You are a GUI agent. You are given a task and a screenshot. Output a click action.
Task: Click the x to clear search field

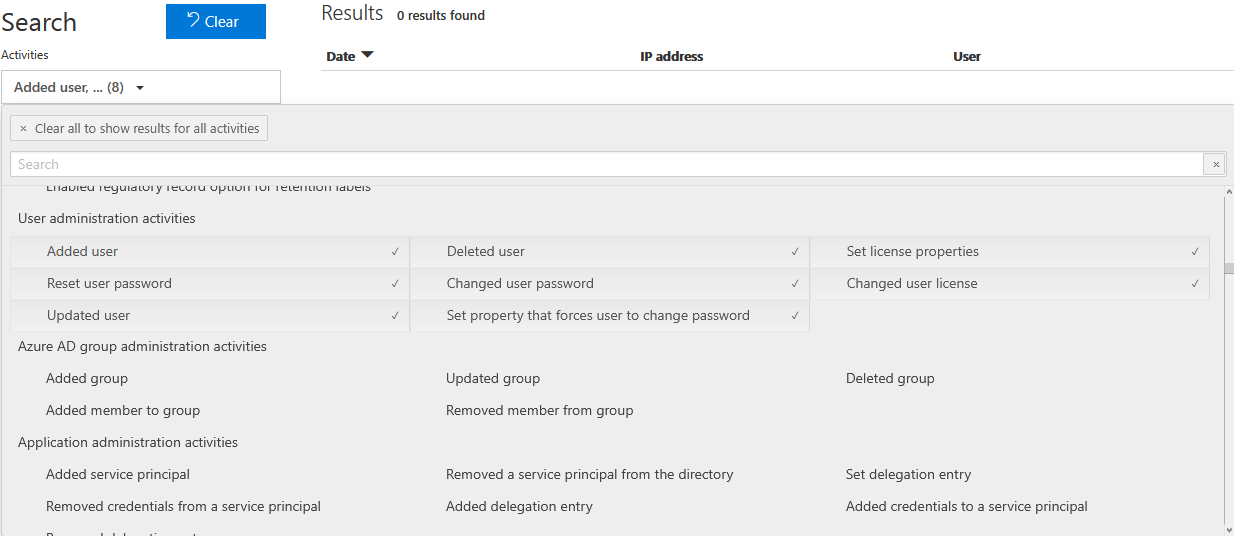[1215, 164]
